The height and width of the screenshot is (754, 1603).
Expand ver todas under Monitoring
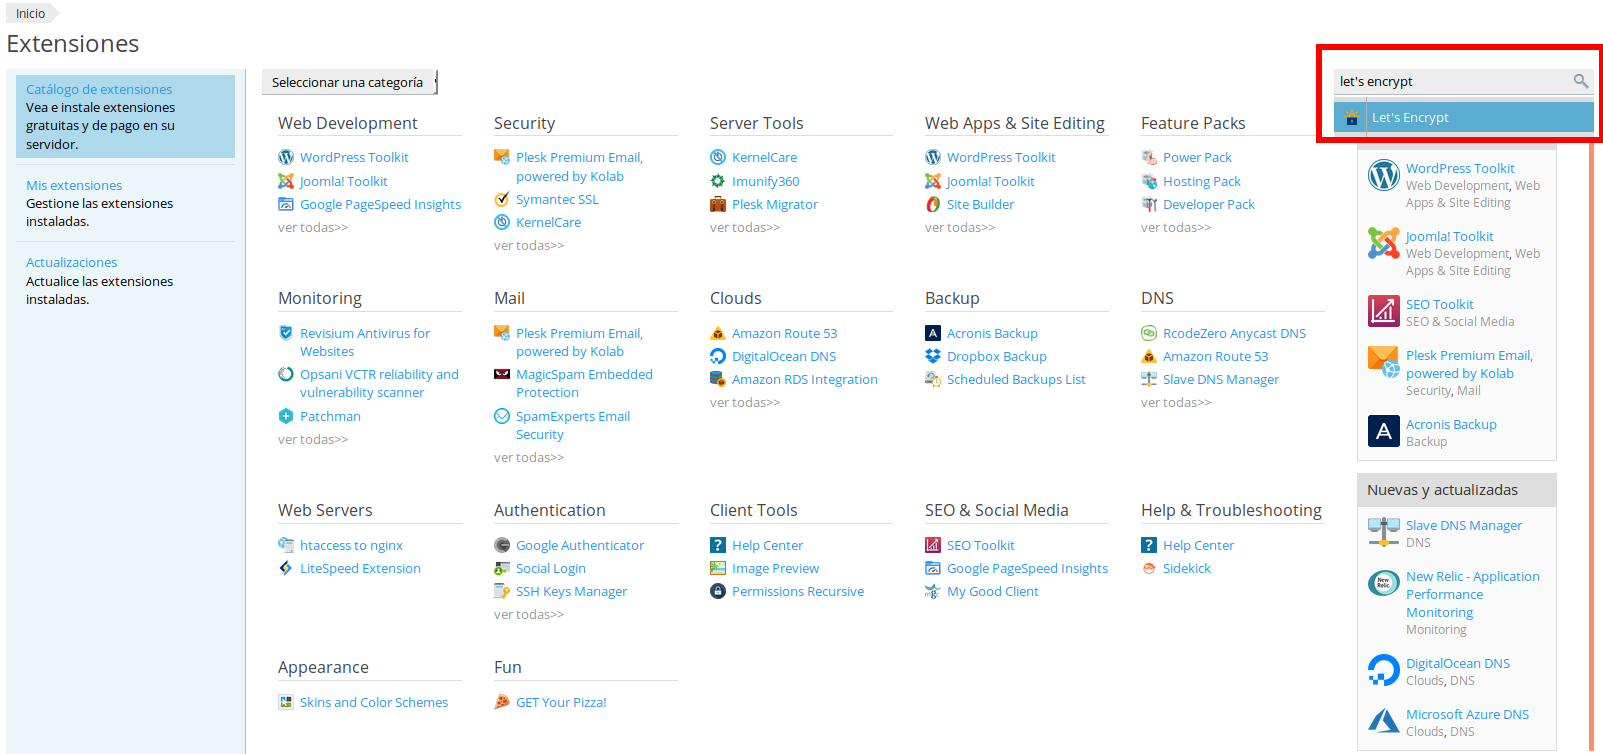[313, 439]
